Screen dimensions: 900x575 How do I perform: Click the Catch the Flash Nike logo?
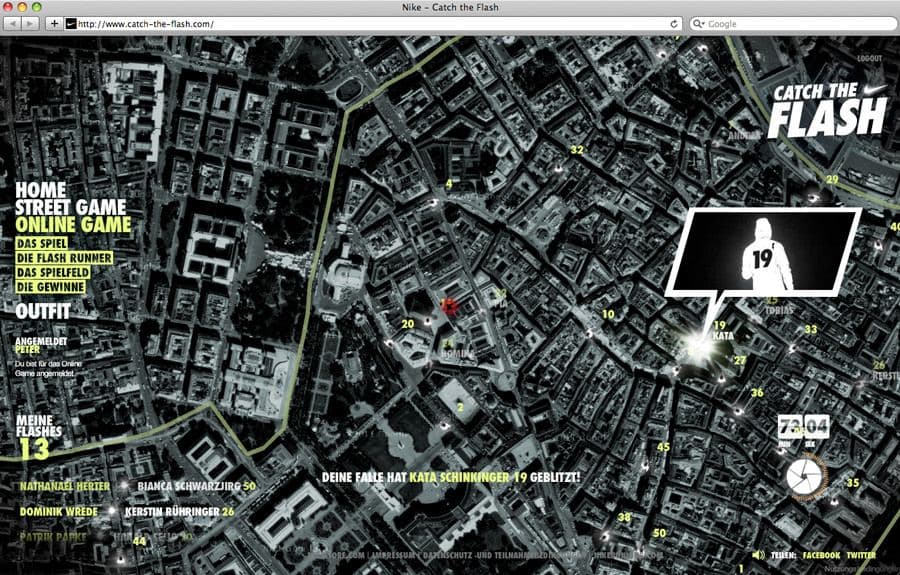(828, 109)
